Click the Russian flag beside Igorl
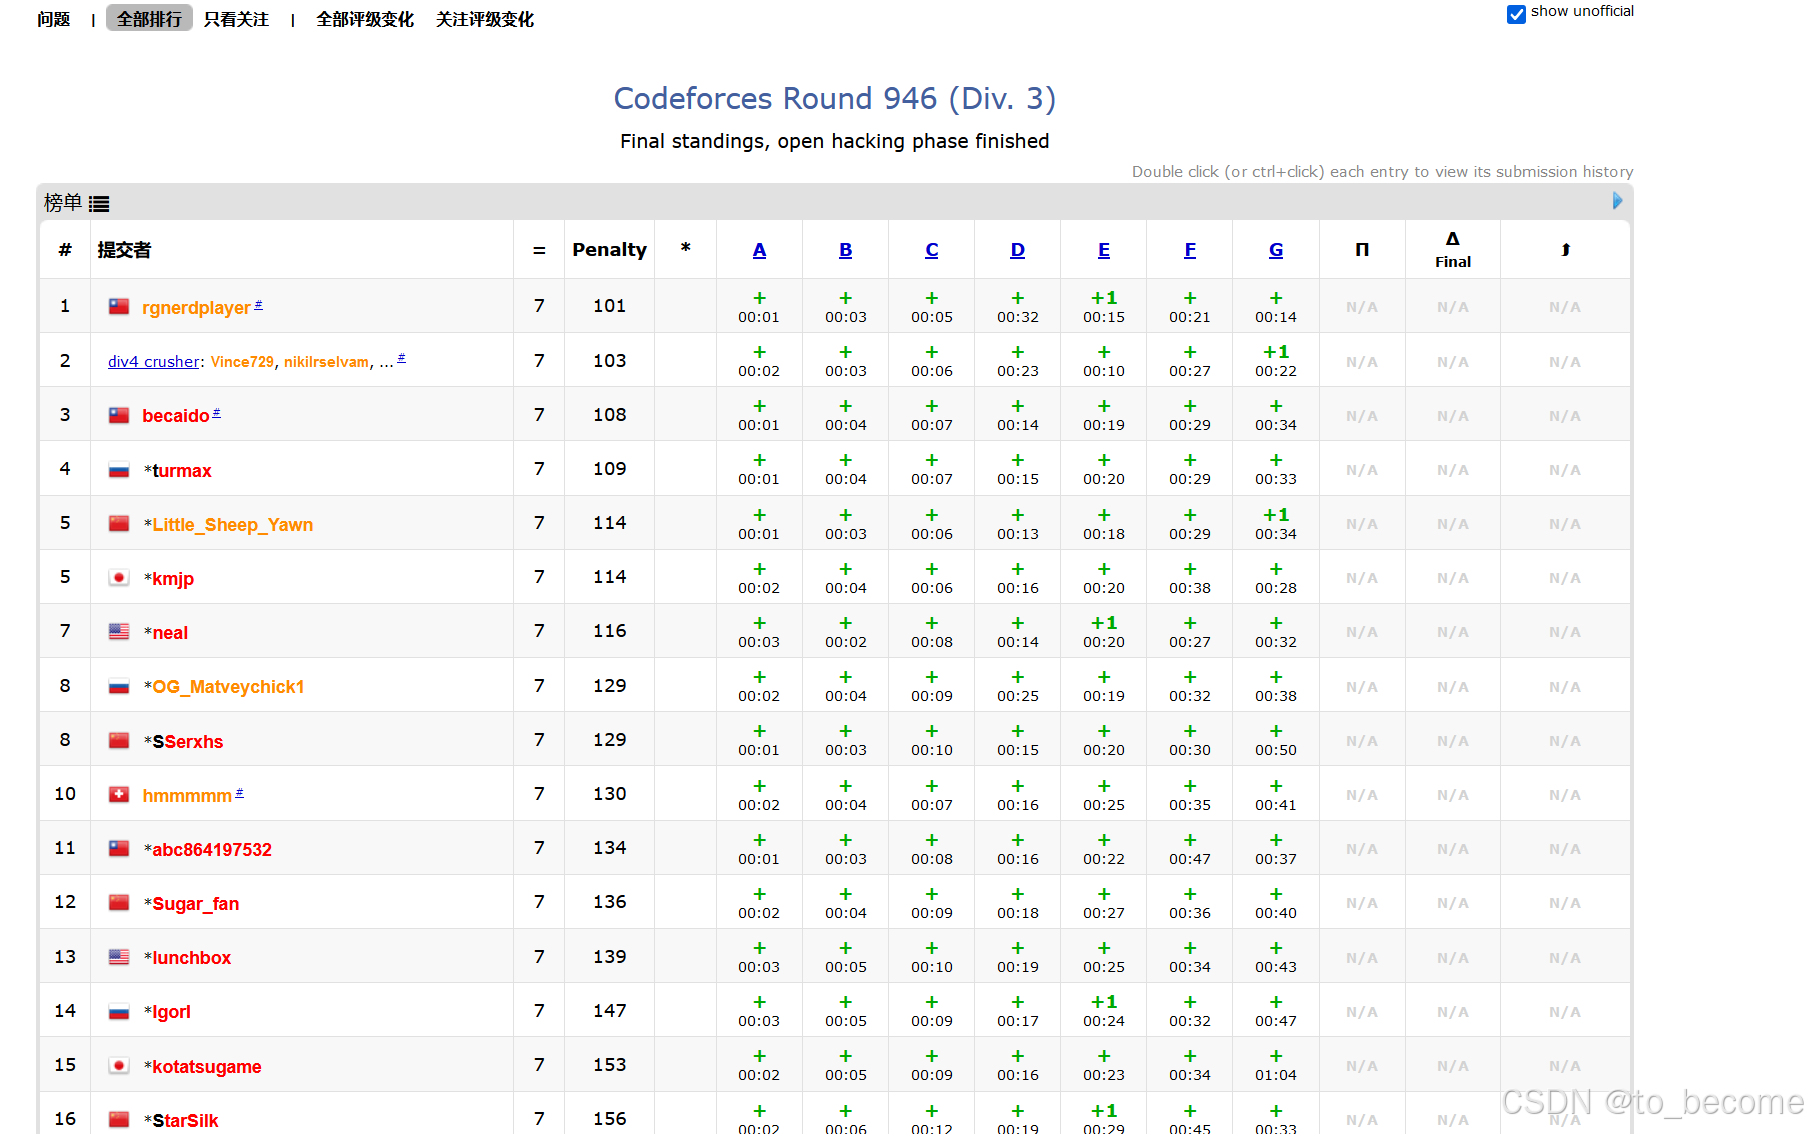 point(119,1011)
